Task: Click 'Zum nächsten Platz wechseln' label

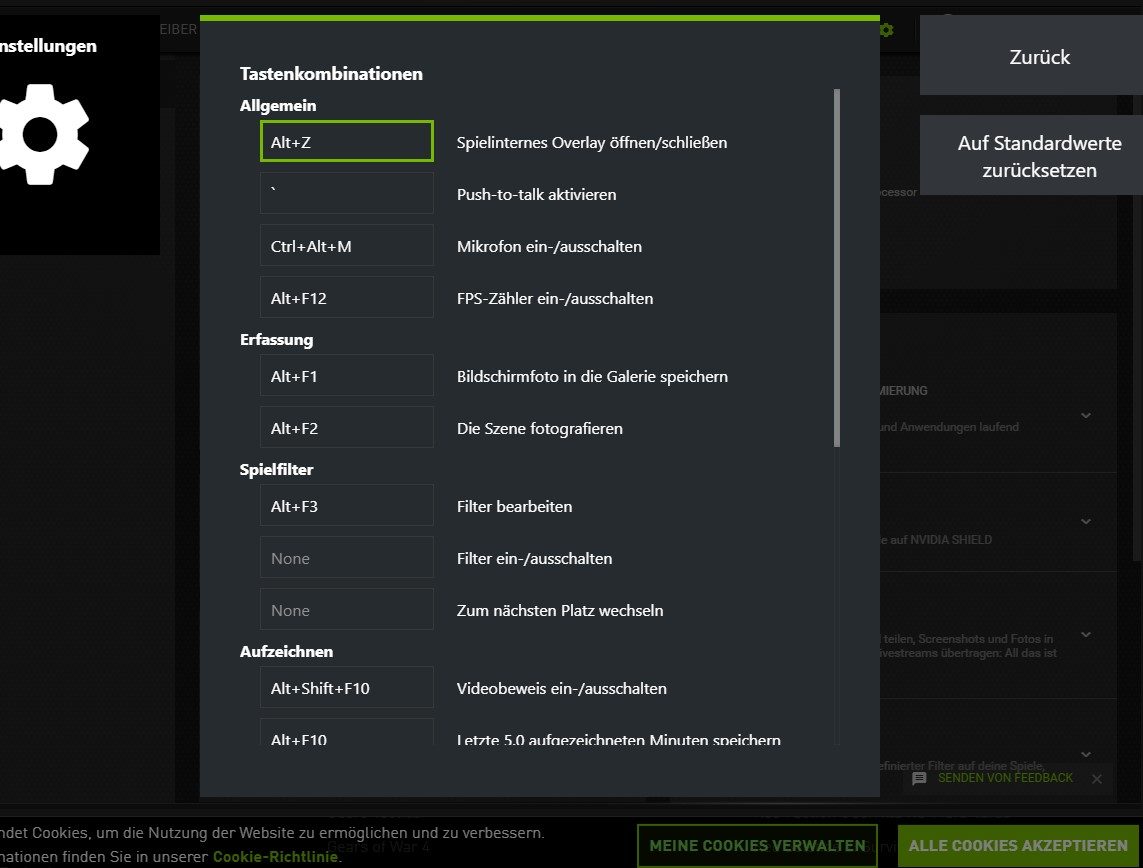Action: [x=560, y=610]
